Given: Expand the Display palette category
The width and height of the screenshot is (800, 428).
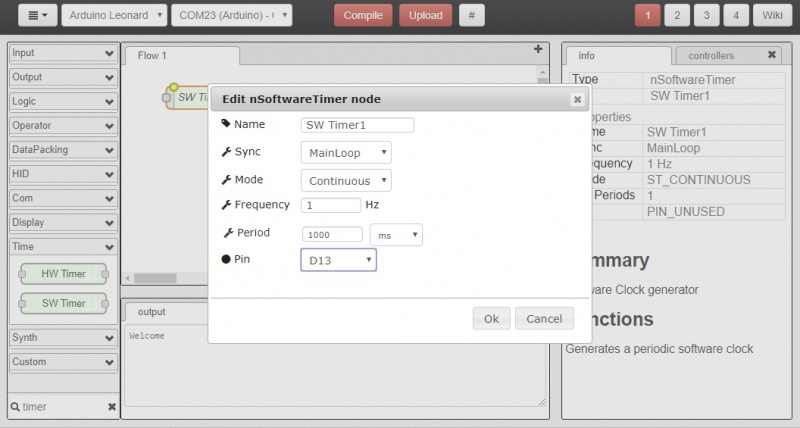Looking at the screenshot, I should click(x=63, y=222).
